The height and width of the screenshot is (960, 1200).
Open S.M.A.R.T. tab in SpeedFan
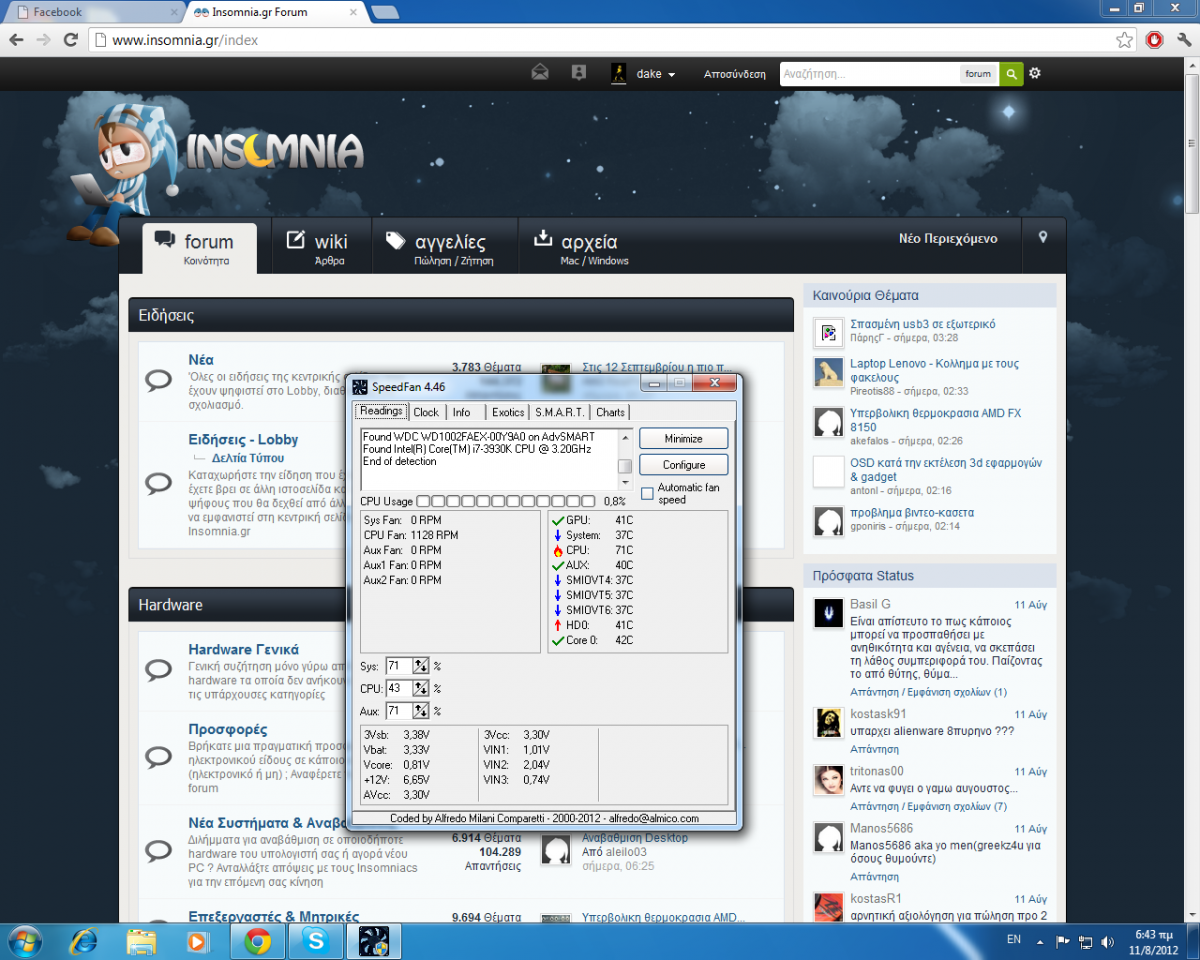(x=561, y=412)
